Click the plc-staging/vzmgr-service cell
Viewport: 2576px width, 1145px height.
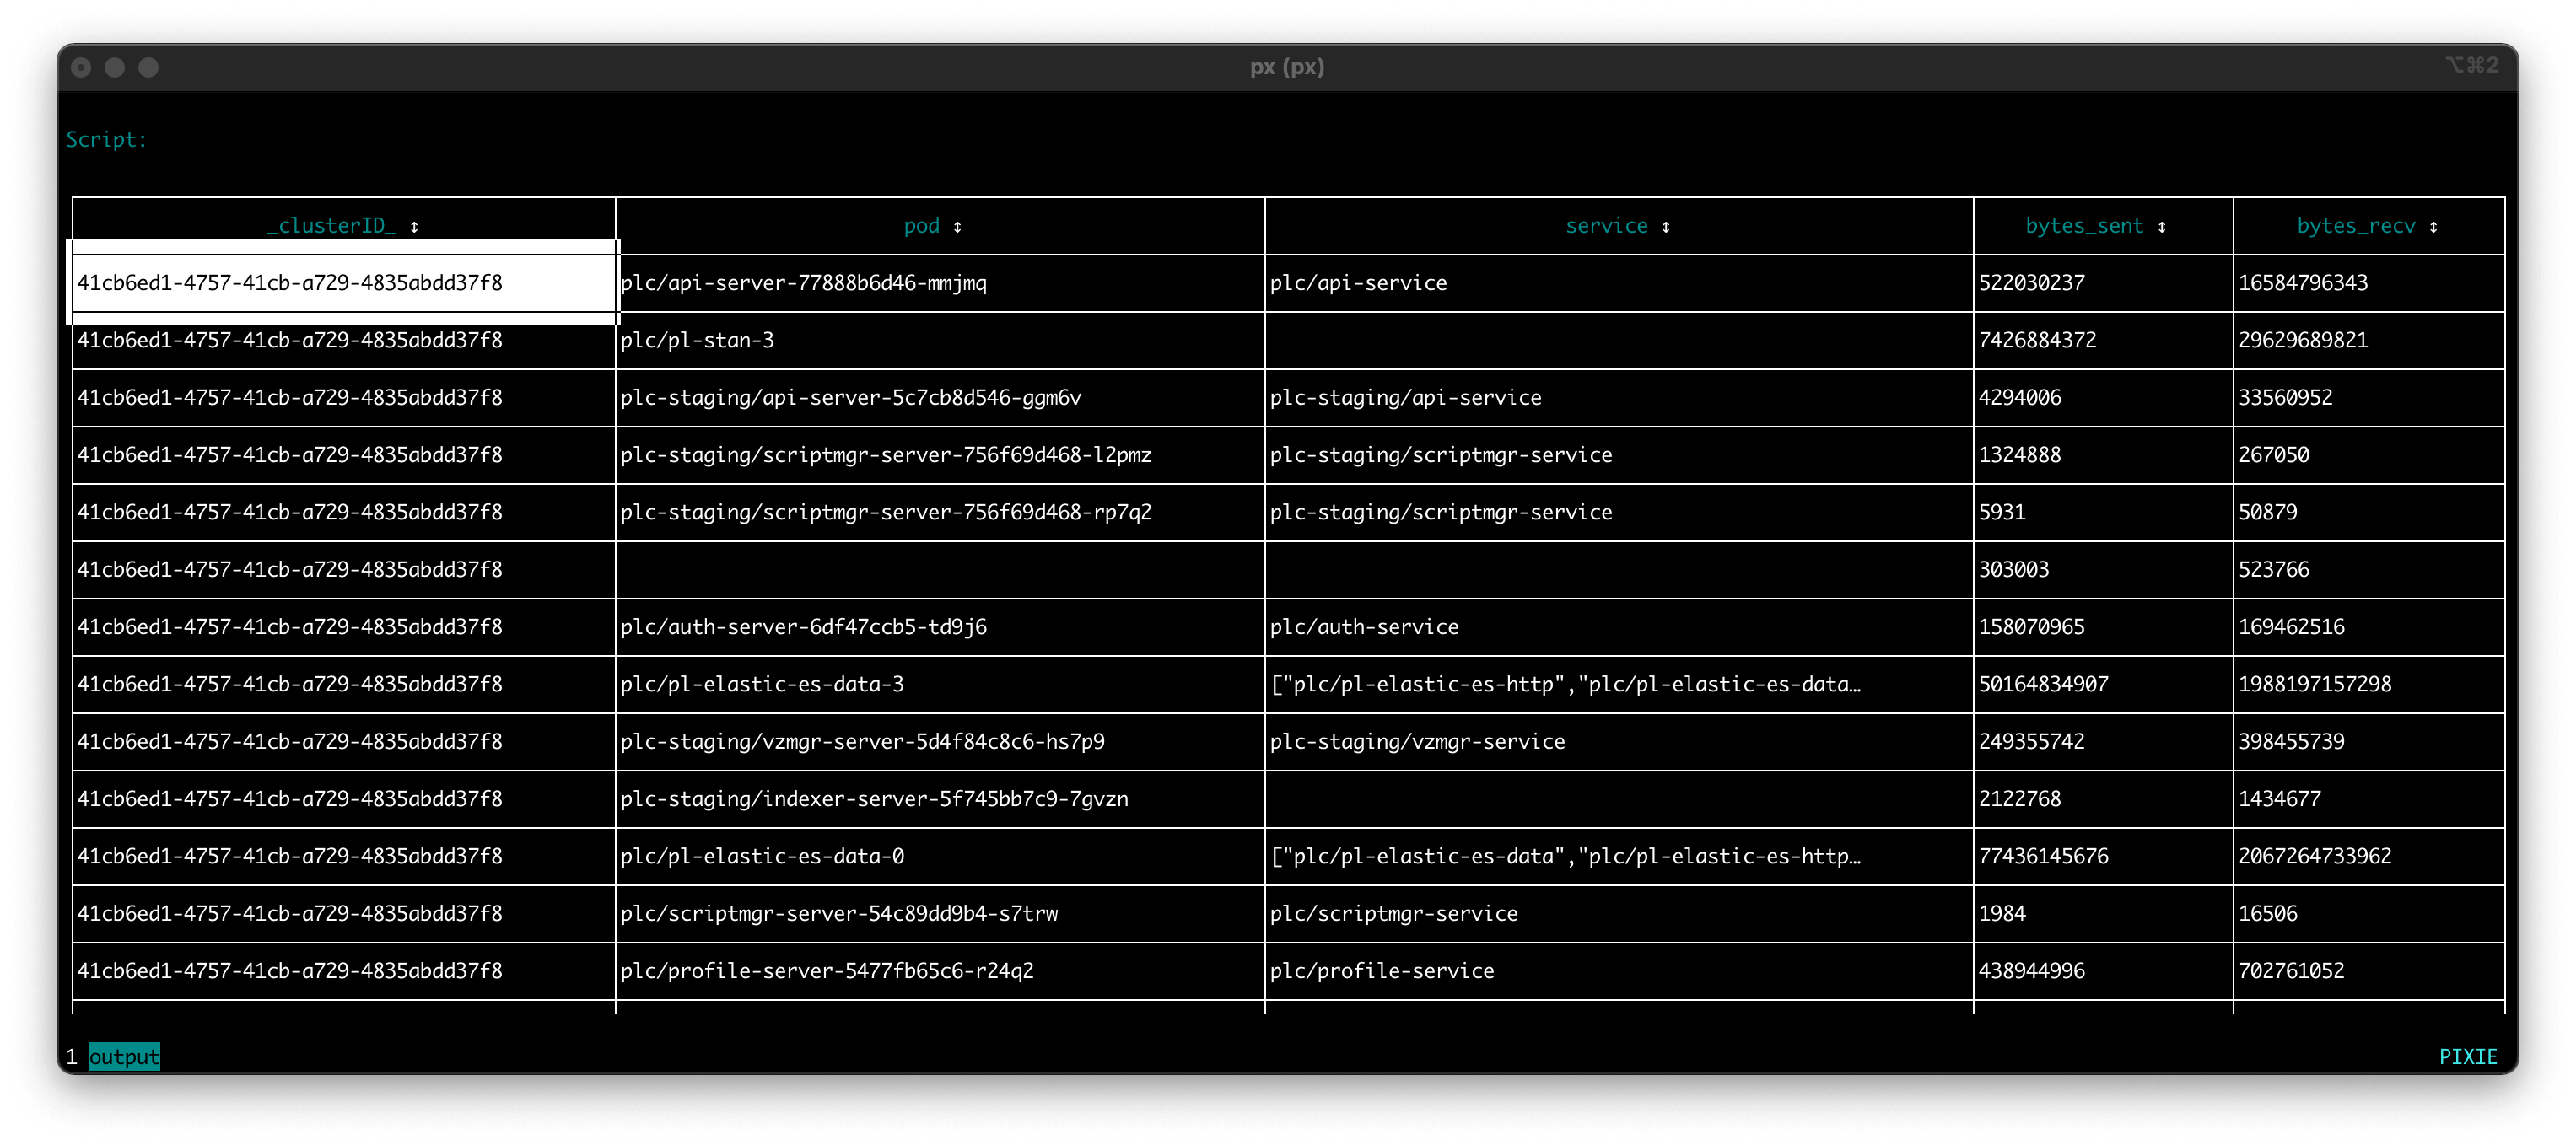[1417, 742]
